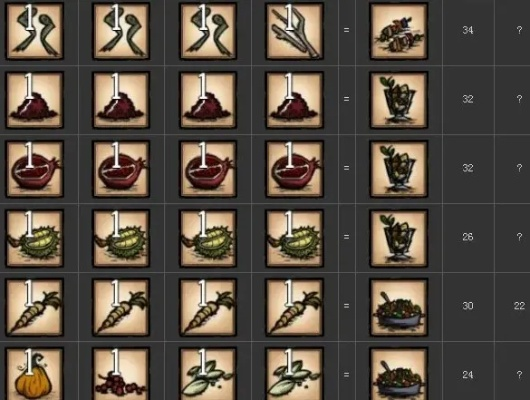The height and width of the screenshot is (400, 530).
Task: Click the twigs ingredient icon in first row
Action: (x=295, y=31)
